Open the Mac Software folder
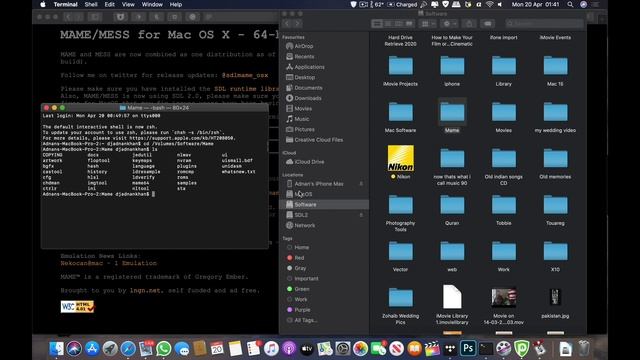 [x=400, y=112]
